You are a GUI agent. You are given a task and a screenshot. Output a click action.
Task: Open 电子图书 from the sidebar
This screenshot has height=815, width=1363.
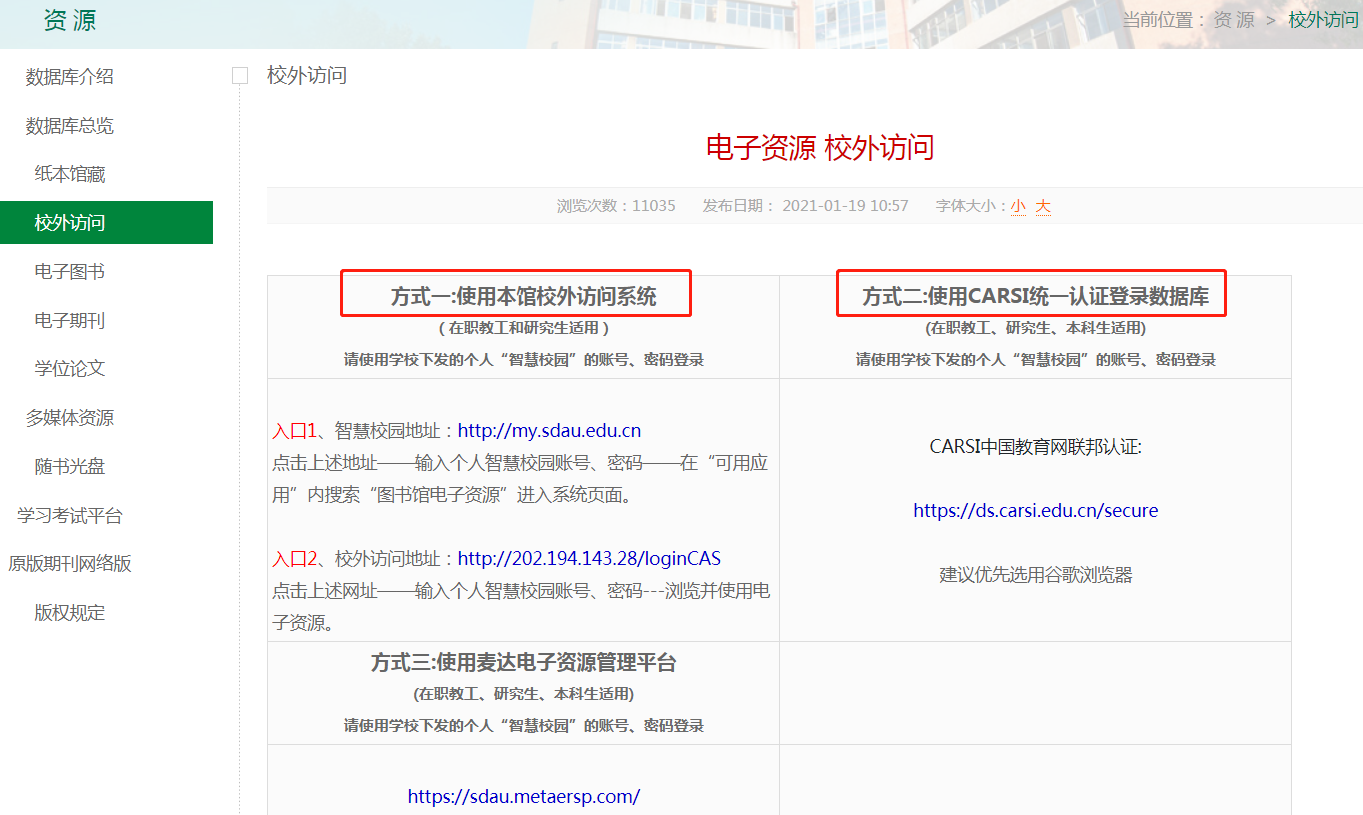click(69, 271)
